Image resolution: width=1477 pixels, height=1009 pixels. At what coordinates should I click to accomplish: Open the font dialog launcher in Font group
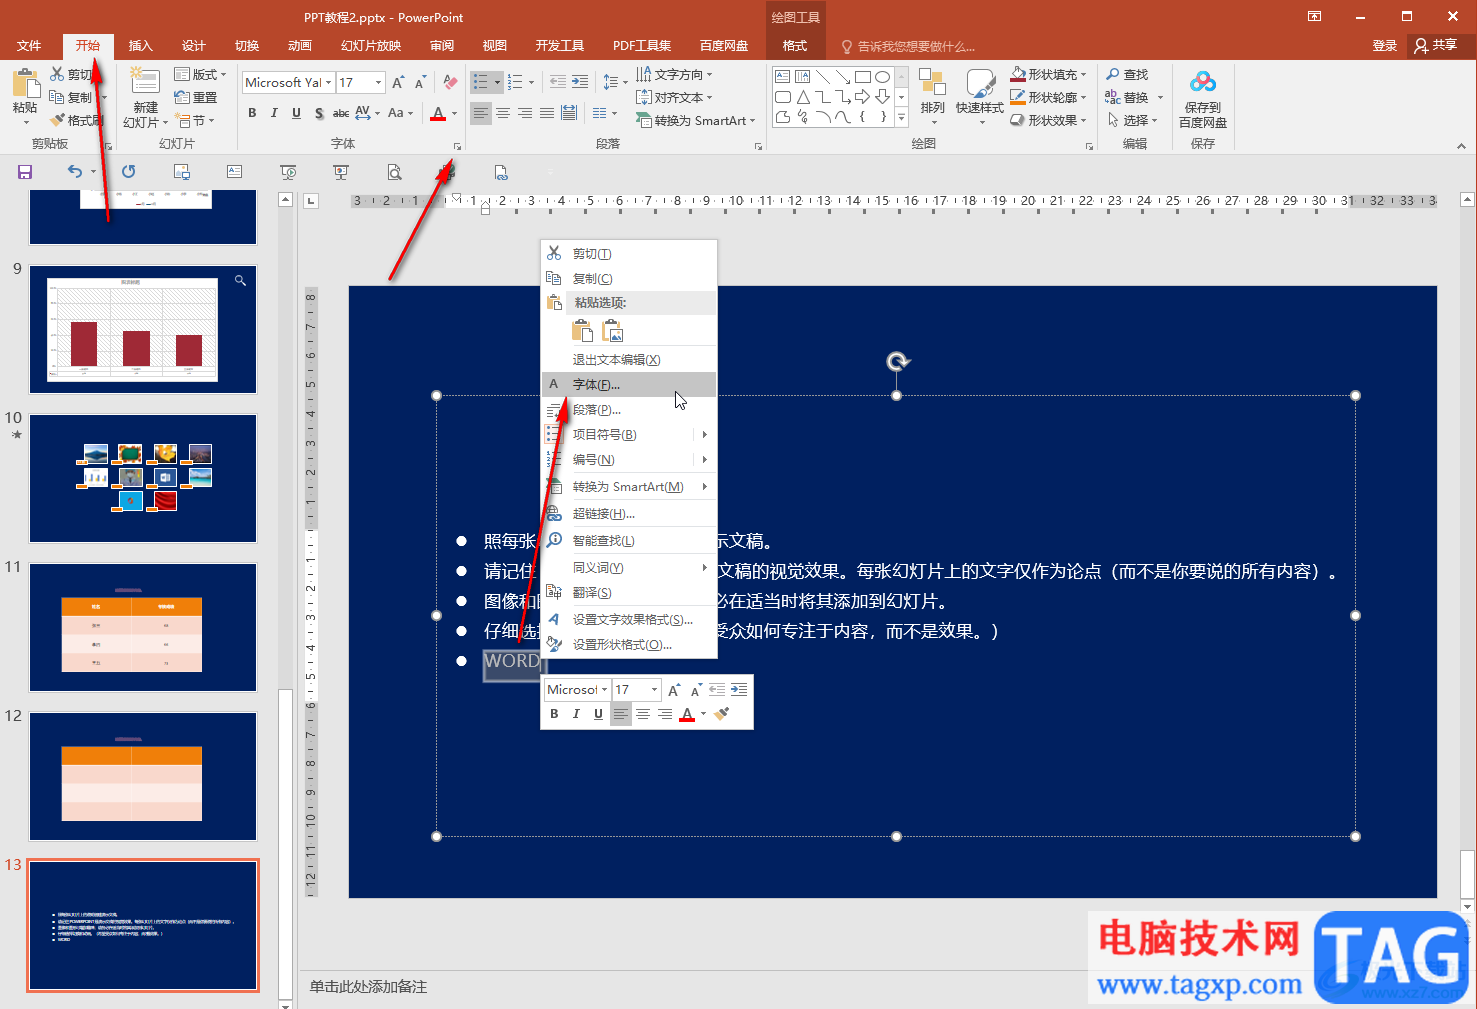tap(457, 146)
